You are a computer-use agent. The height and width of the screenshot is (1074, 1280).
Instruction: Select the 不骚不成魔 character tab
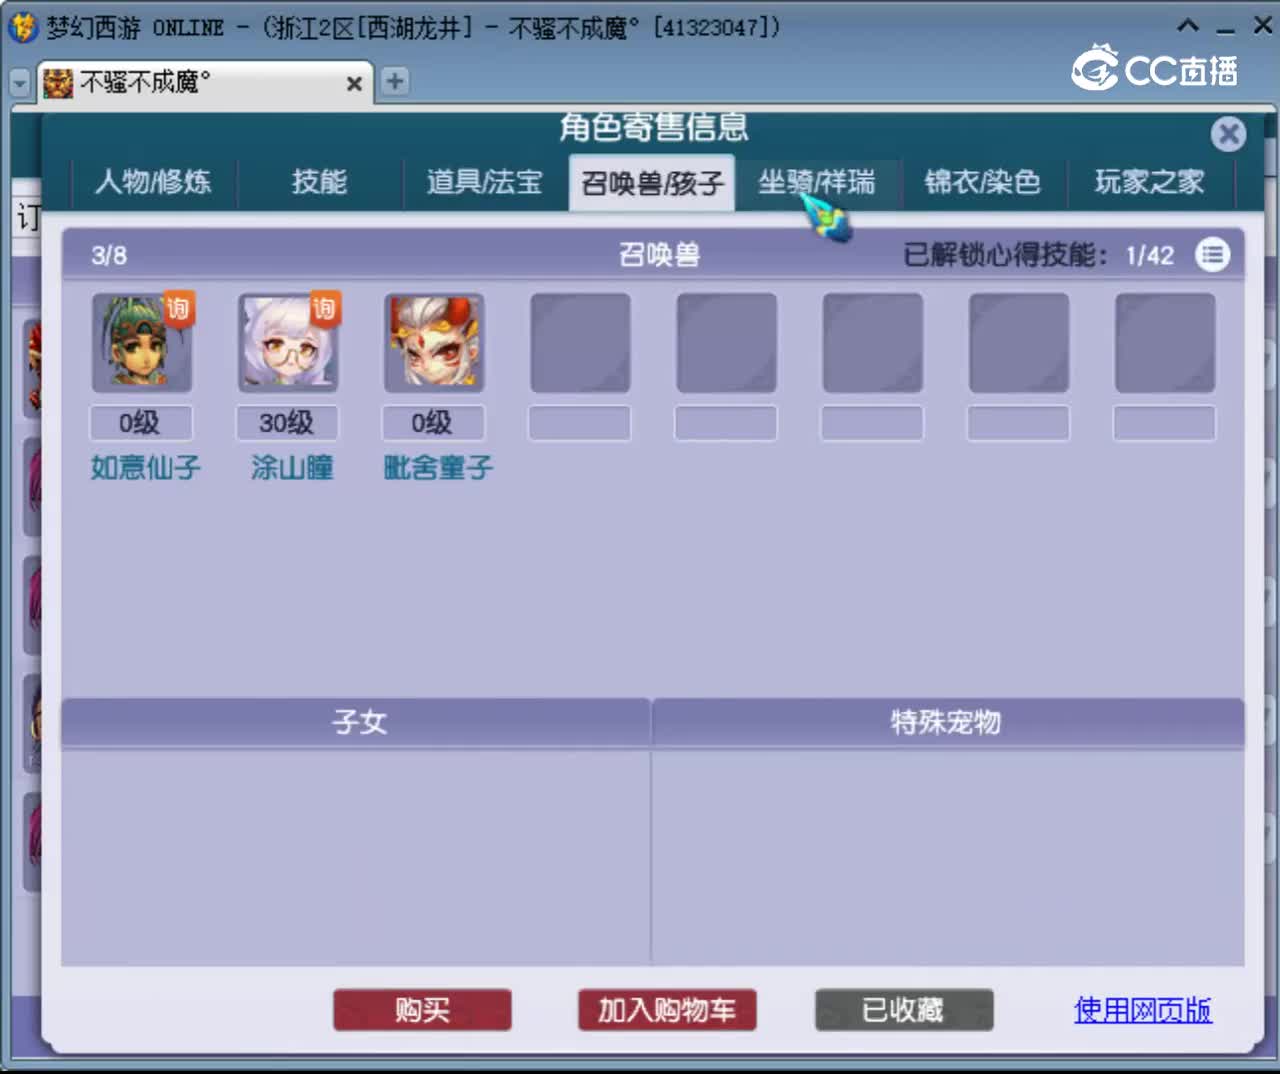(204, 82)
